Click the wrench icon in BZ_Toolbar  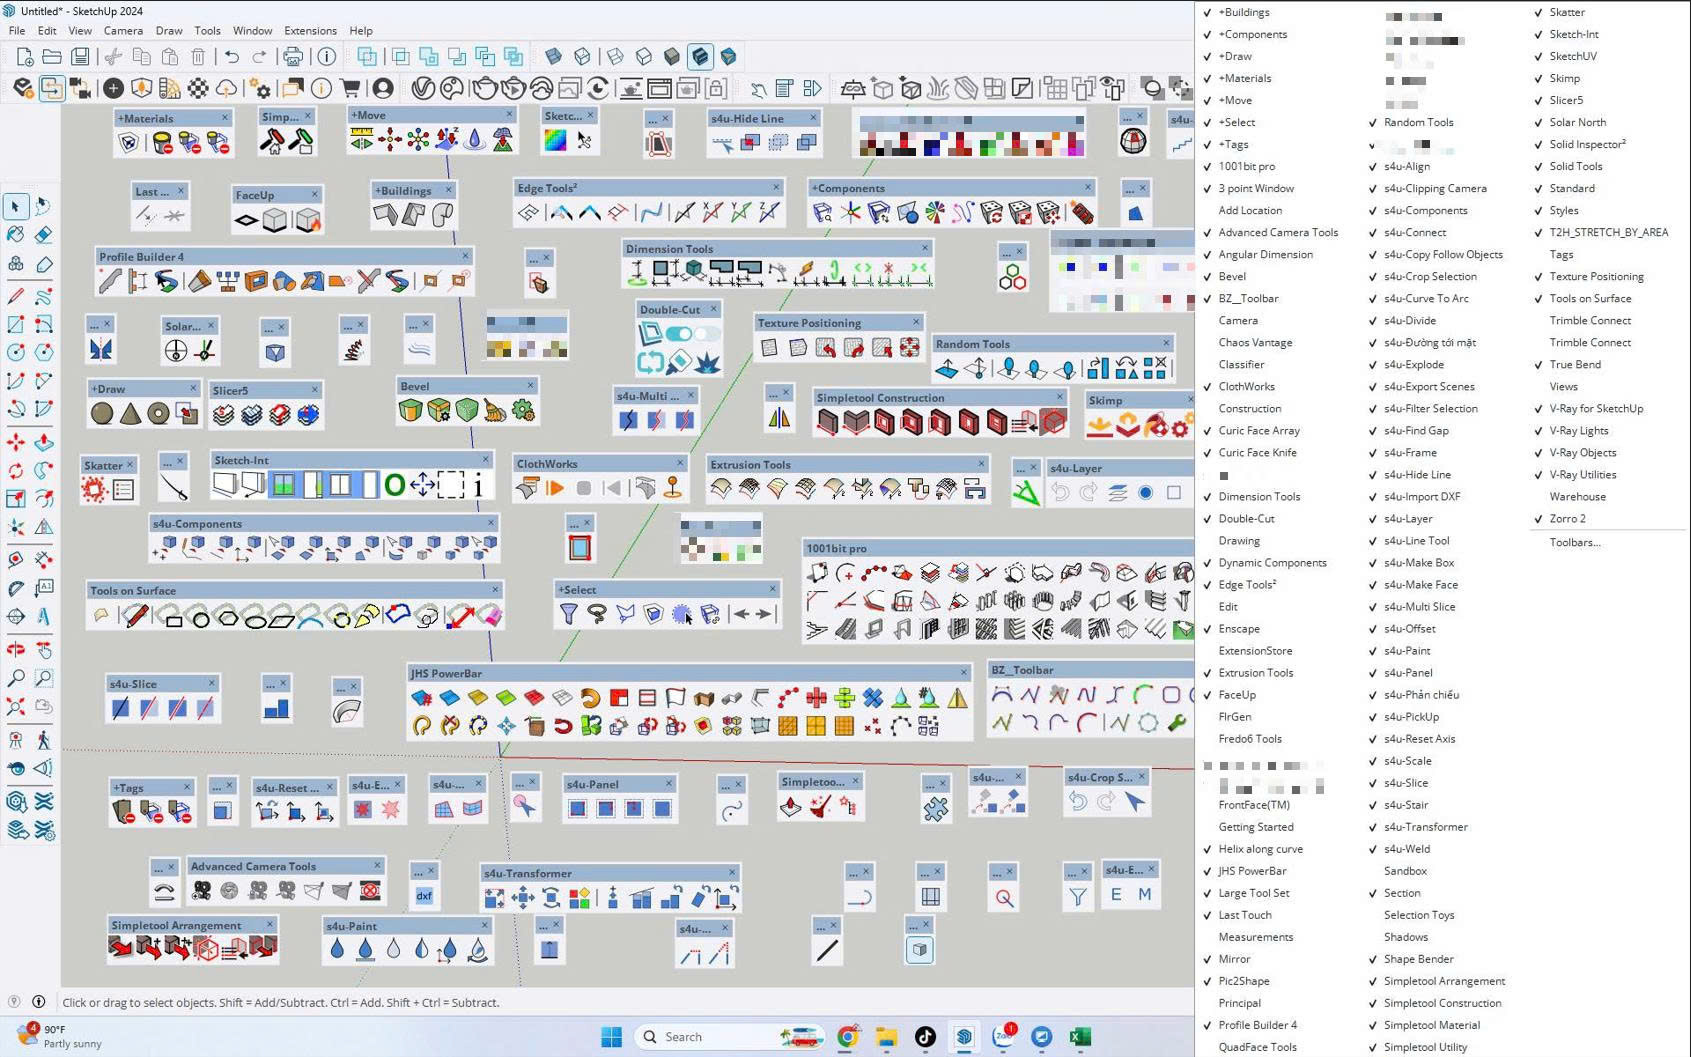(1176, 723)
